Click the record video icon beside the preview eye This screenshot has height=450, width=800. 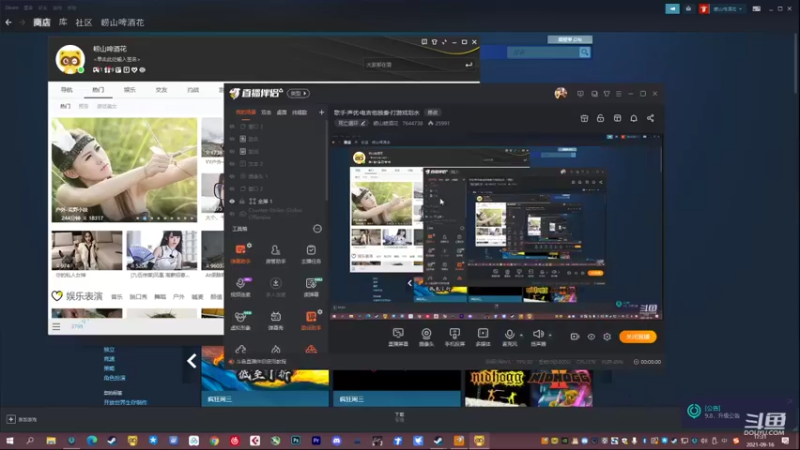click(574, 337)
